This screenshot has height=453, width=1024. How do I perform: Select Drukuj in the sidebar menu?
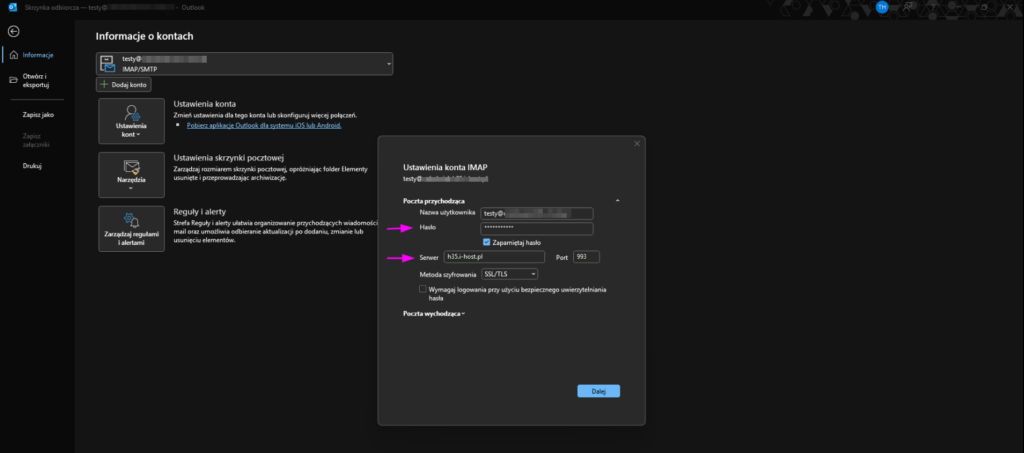[x=32, y=165]
